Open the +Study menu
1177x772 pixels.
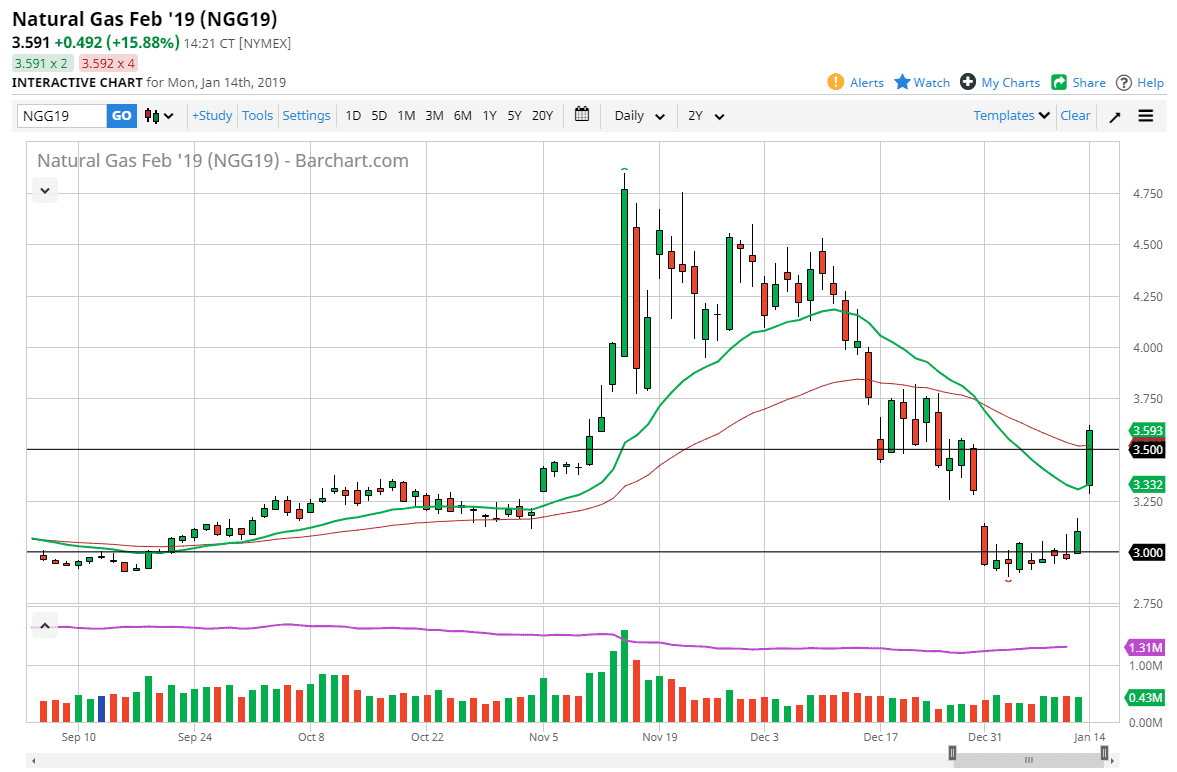point(212,116)
